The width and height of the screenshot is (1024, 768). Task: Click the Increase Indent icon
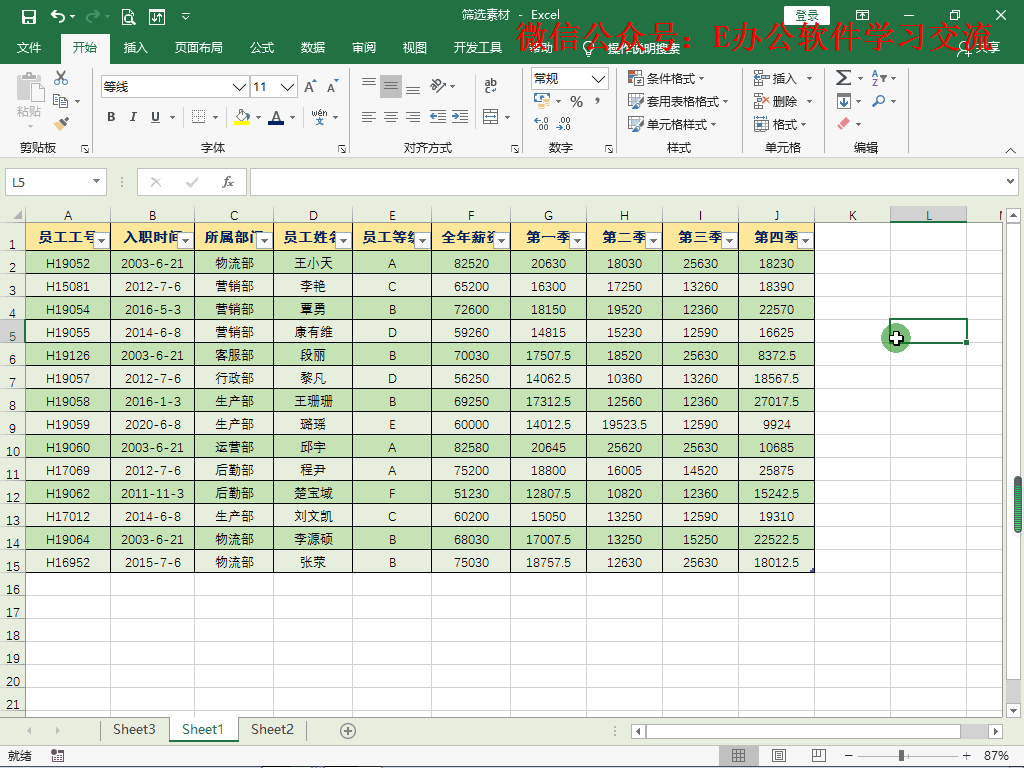(460, 117)
